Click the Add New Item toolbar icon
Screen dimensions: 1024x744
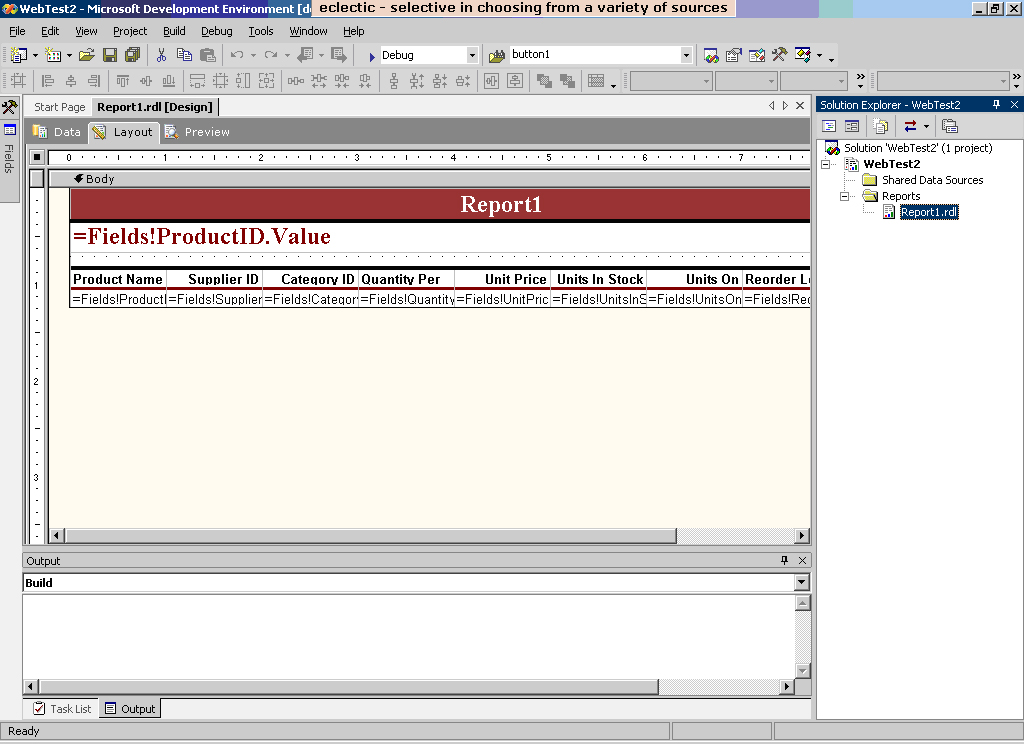point(53,56)
